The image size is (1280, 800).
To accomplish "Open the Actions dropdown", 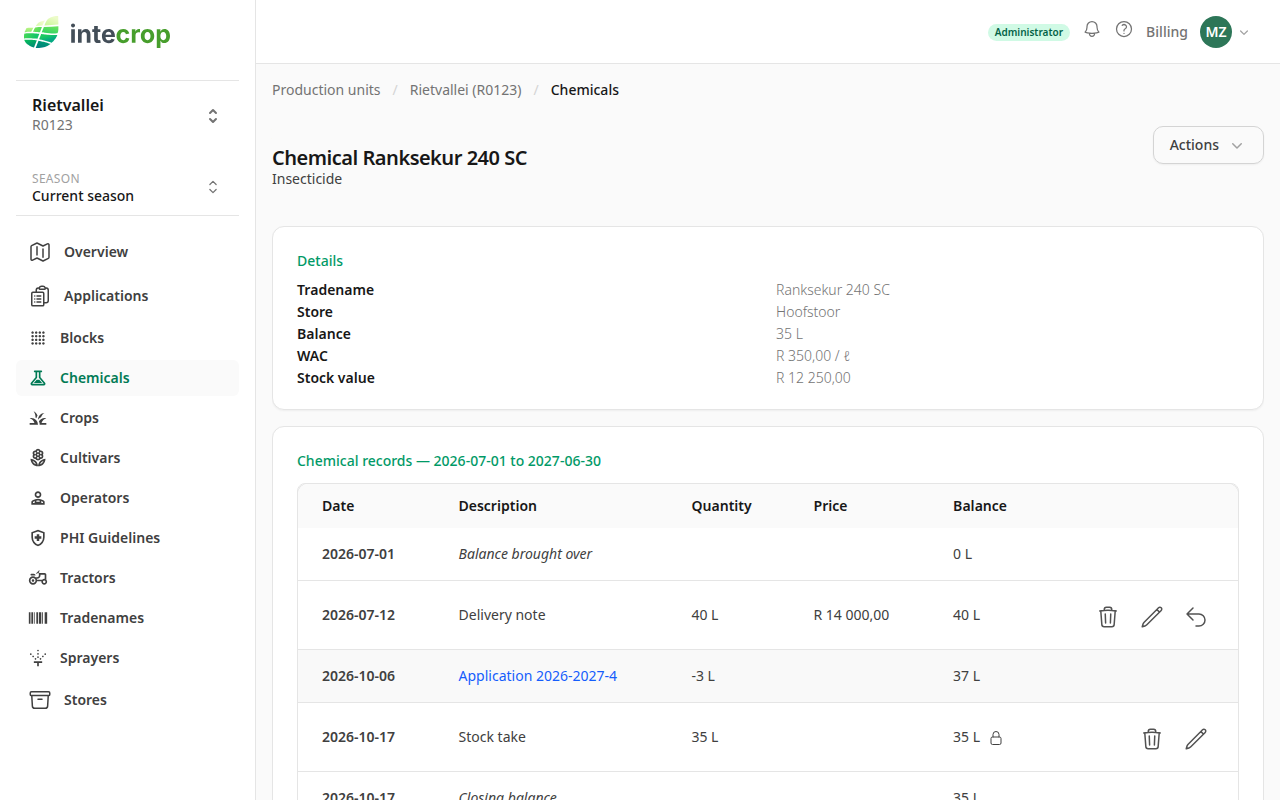I will click(1208, 145).
